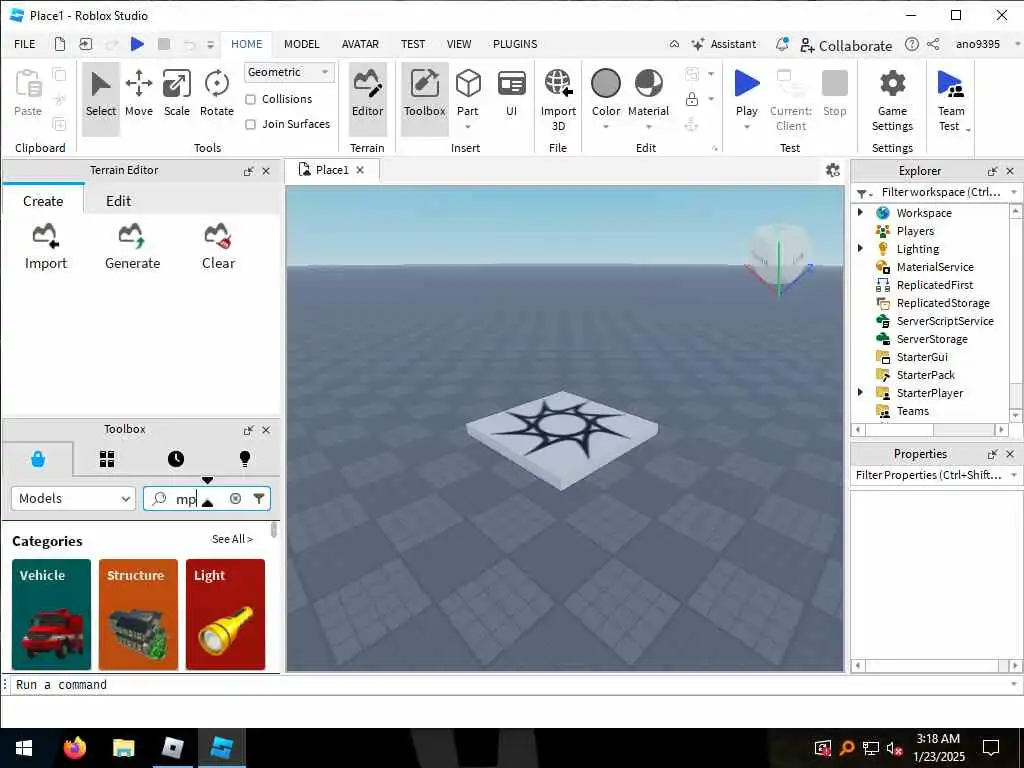
Task: Open Material dropdown arrow
Action: (648, 127)
